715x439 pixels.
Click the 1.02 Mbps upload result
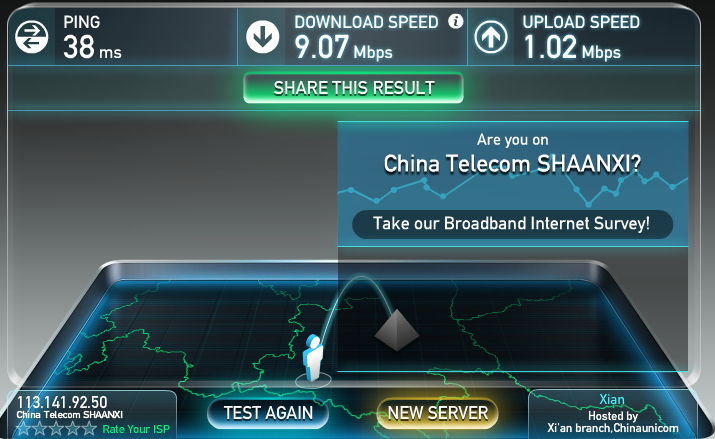[572, 47]
